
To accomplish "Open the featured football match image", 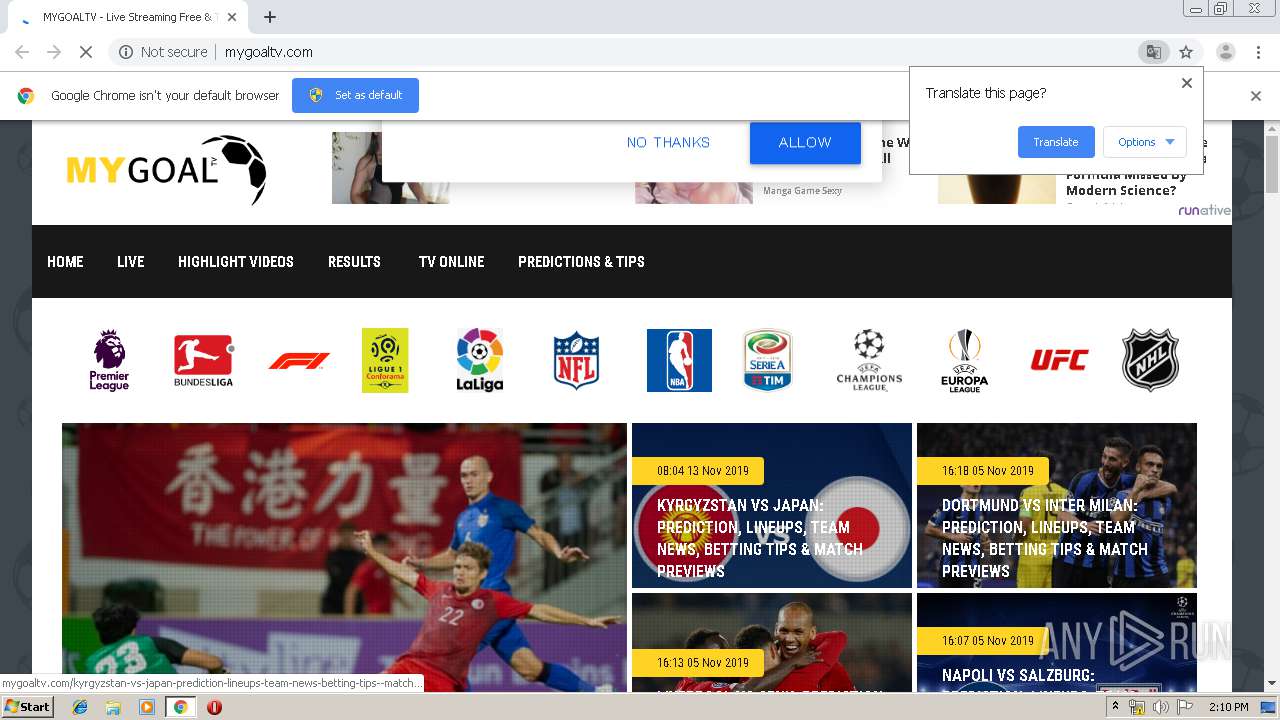I will coord(344,557).
